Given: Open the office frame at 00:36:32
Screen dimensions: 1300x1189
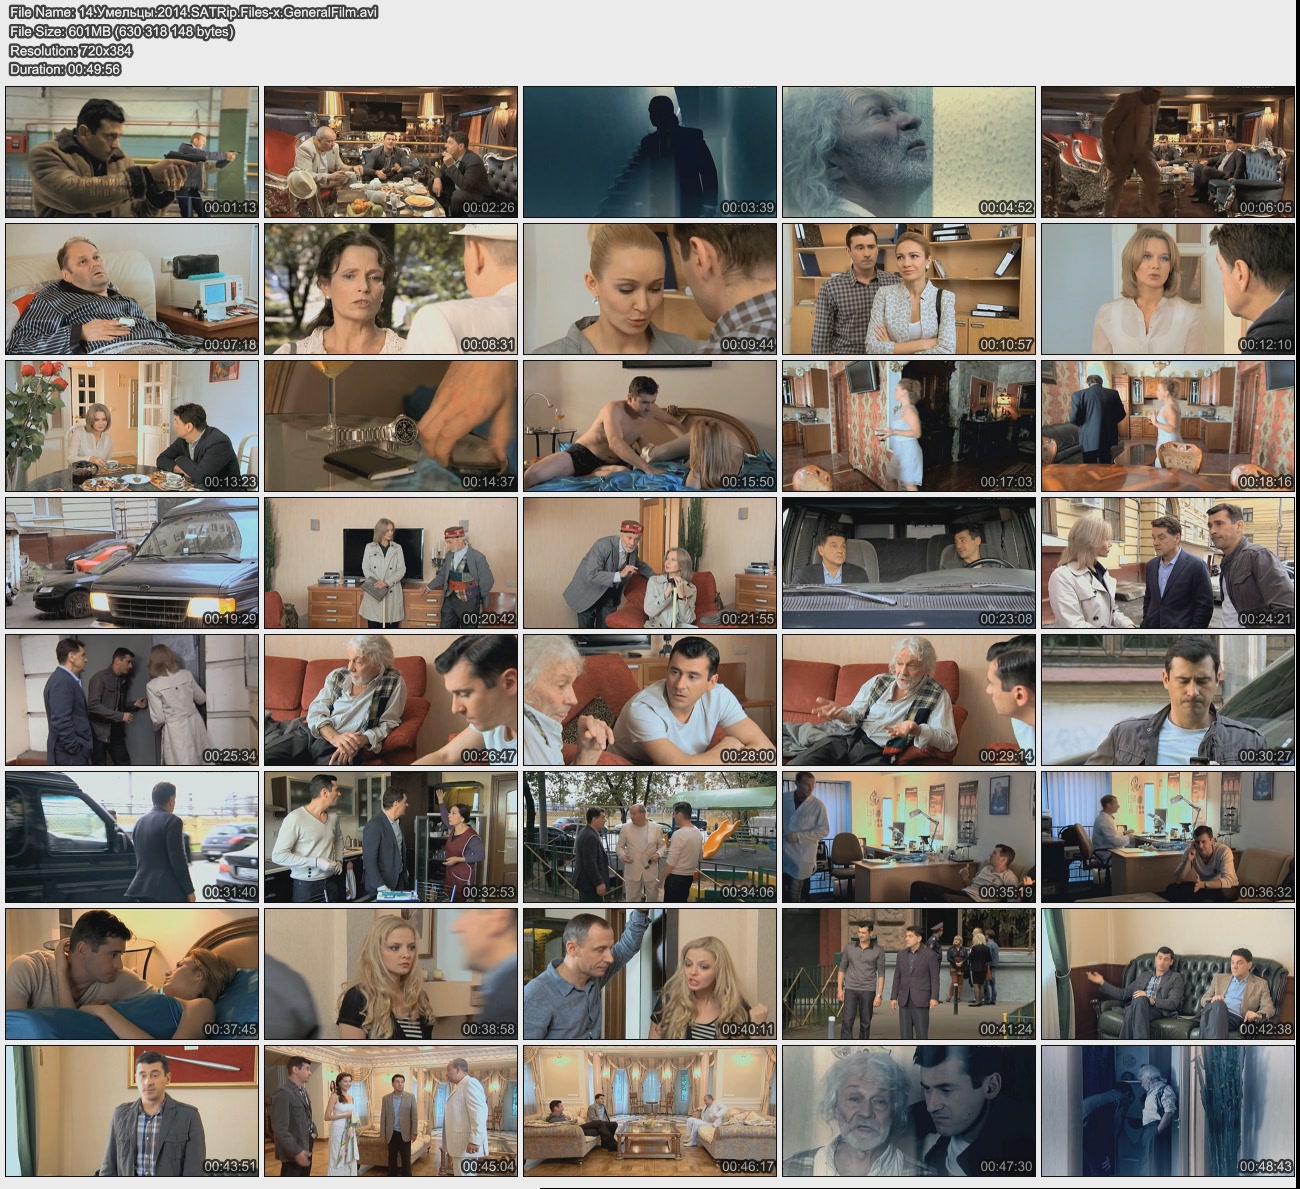Looking at the screenshot, I should 1168,837.
